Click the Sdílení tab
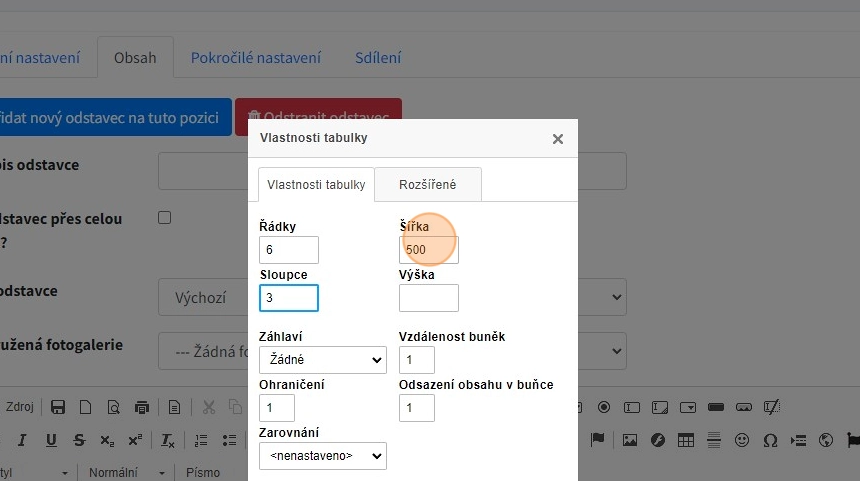860x481 pixels. click(x=378, y=58)
